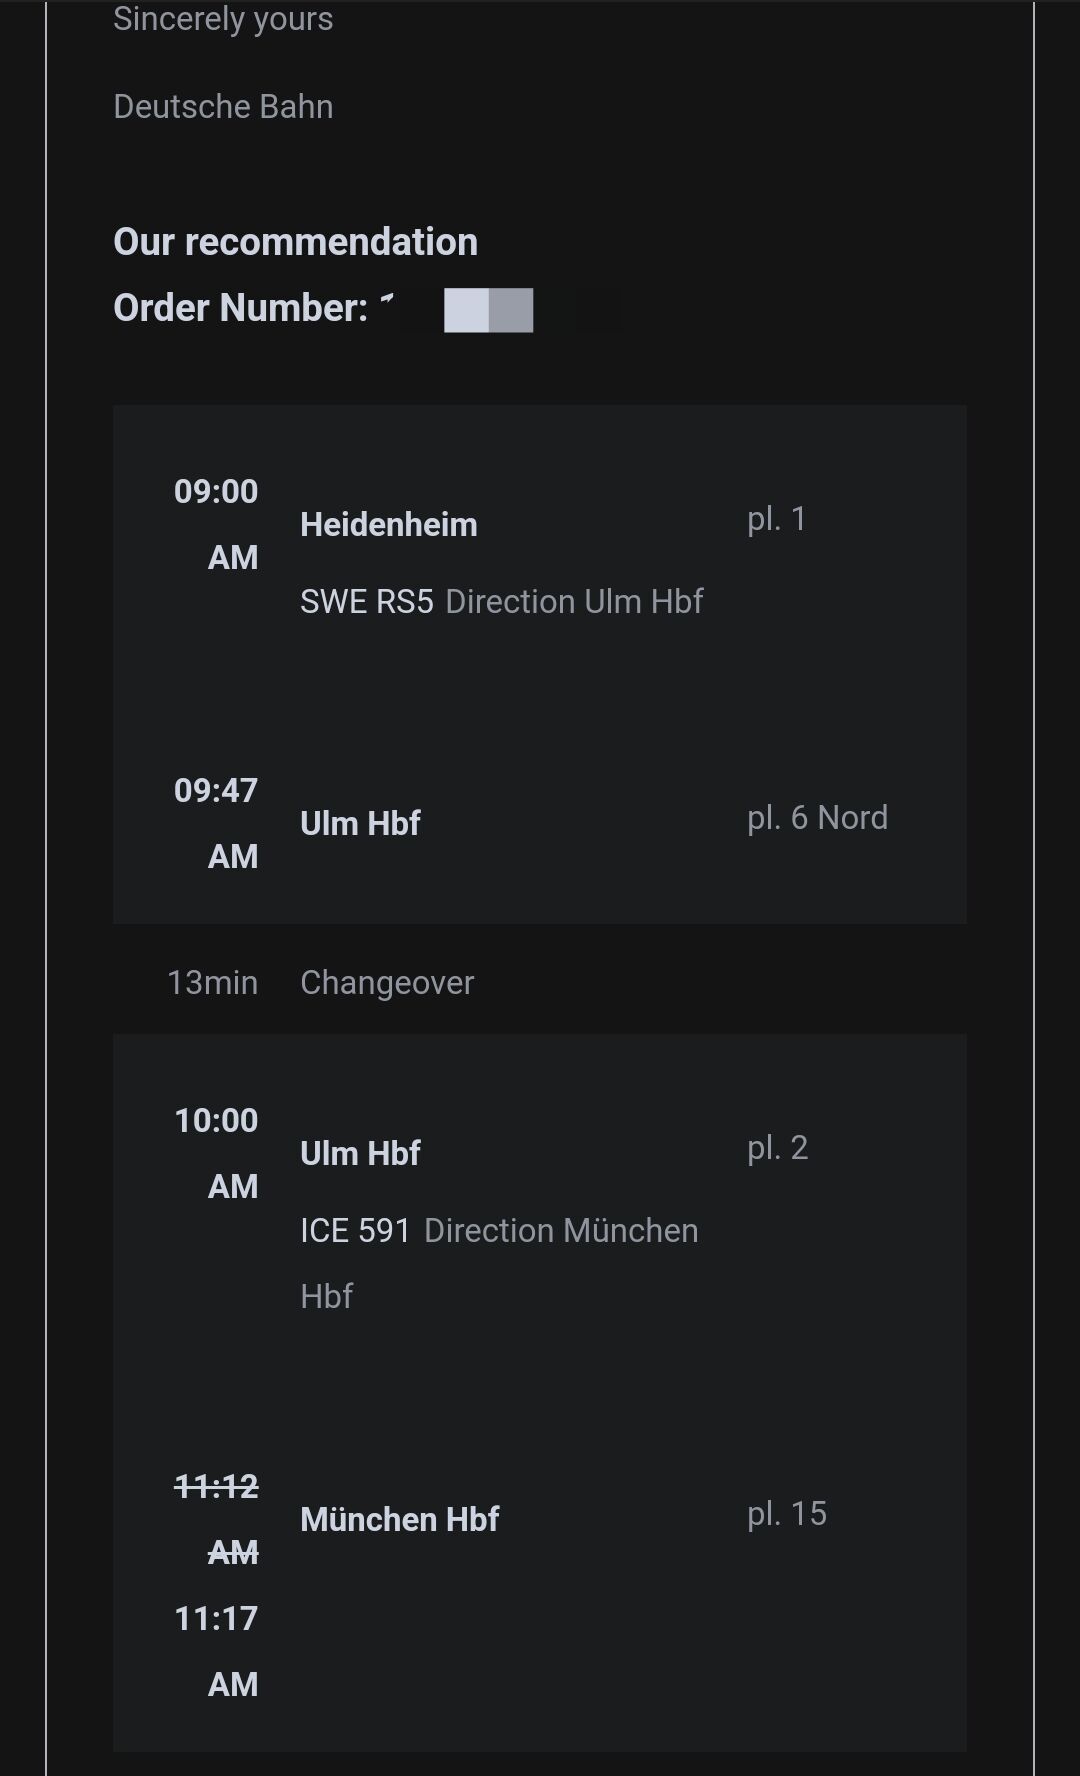Click the 'Direction München Hbf' text

pyautogui.click(x=560, y=1231)
